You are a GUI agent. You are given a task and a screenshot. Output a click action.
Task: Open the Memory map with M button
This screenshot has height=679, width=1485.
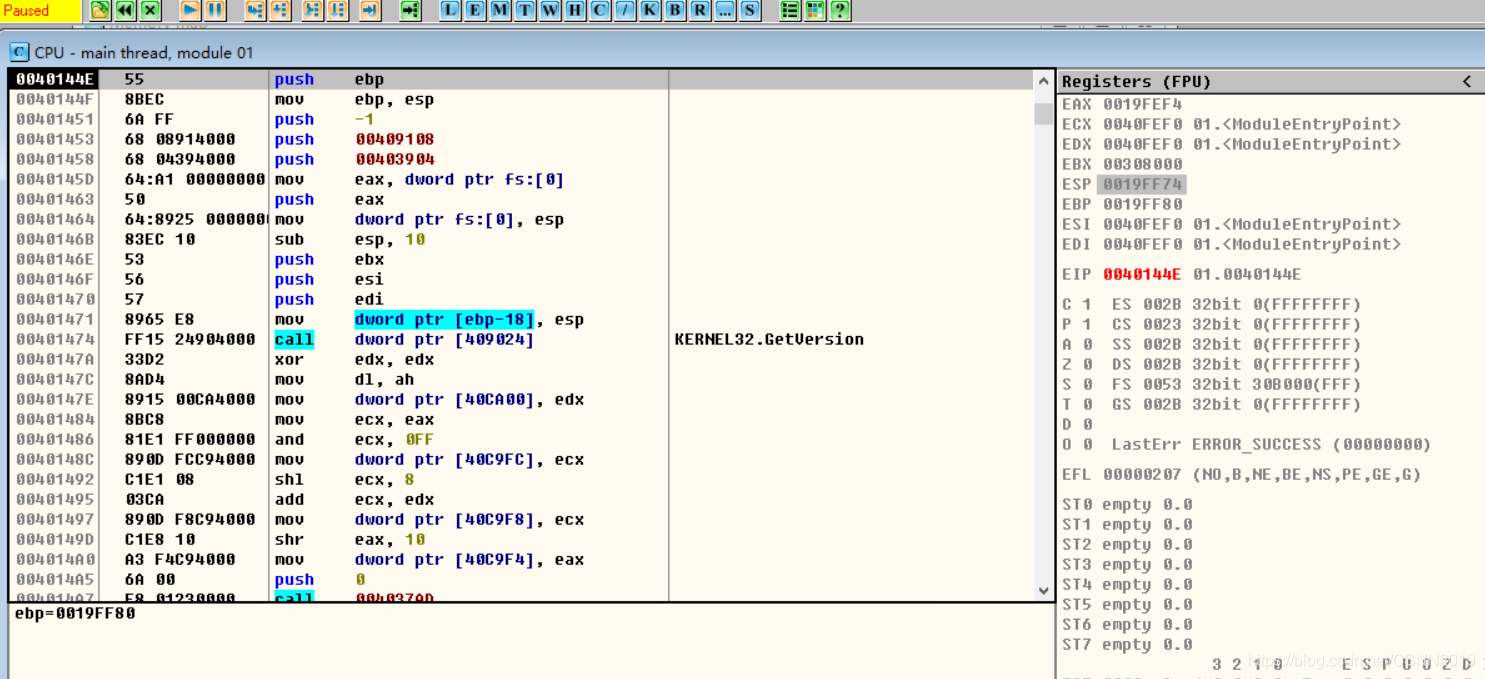click(500, 10)
